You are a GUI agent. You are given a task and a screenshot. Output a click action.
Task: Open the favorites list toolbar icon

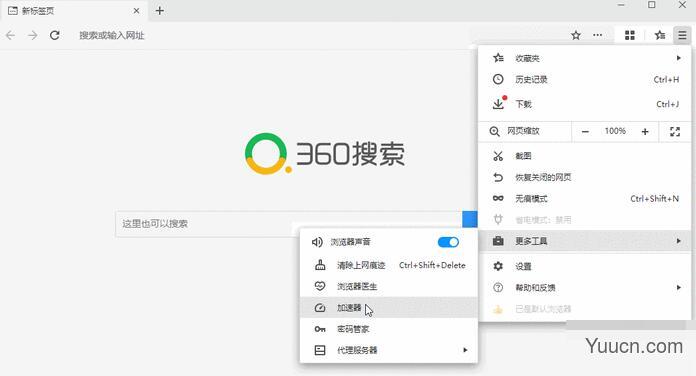pos(660,35)
